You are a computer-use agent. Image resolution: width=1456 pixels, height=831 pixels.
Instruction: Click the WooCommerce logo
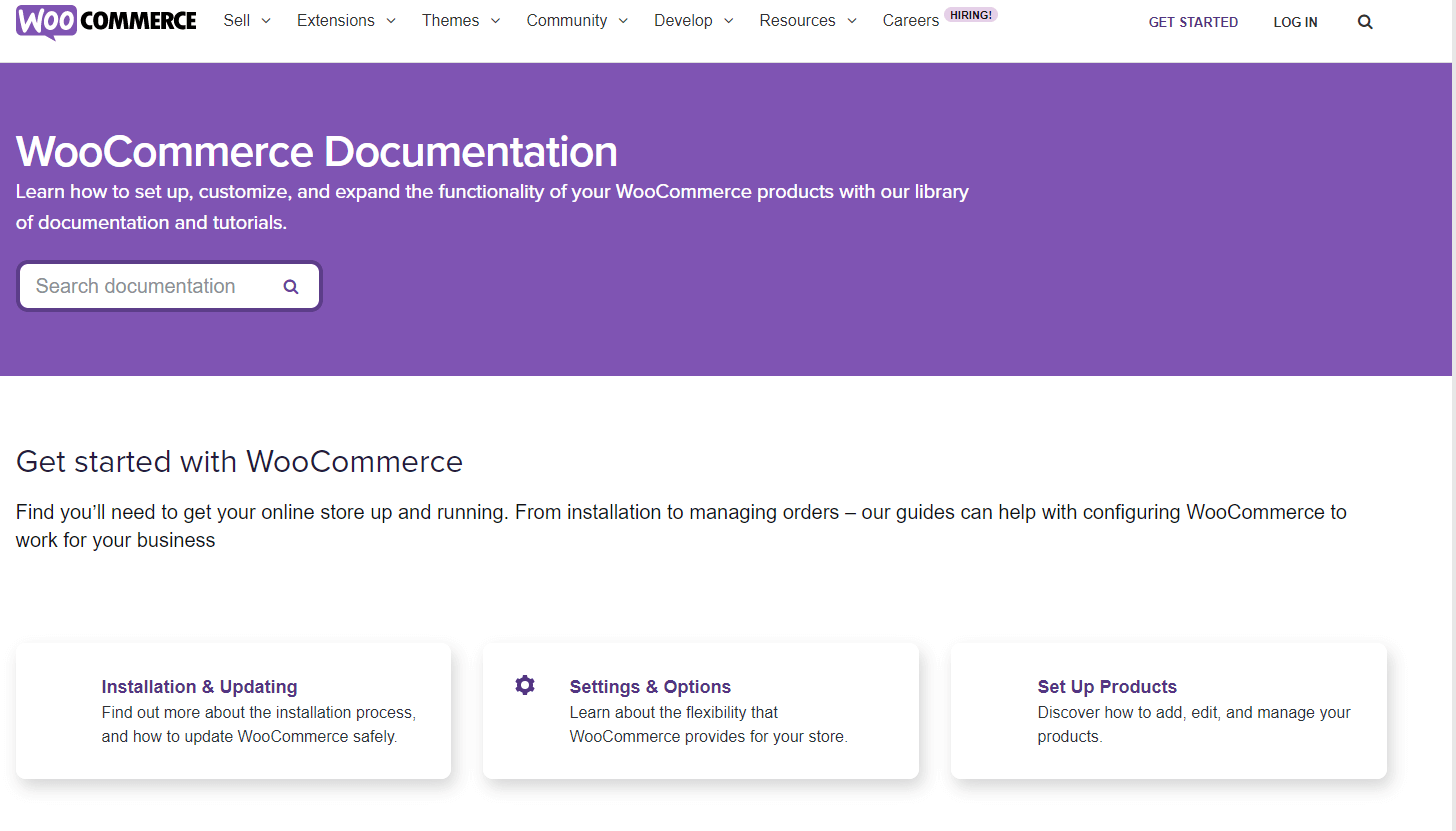(106, 21)
